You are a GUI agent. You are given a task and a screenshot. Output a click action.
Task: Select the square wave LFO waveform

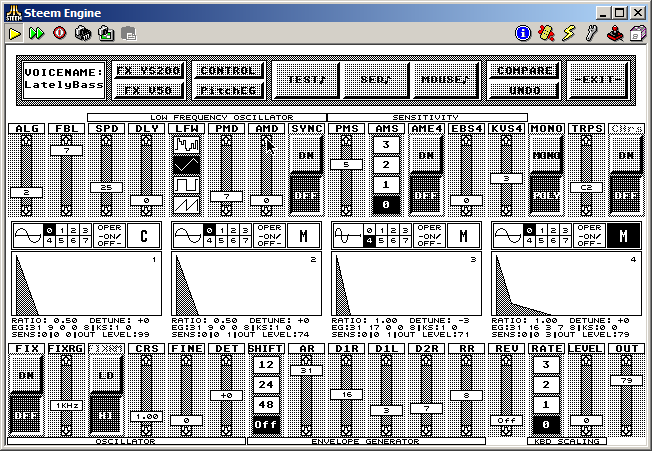pos(187,184)
